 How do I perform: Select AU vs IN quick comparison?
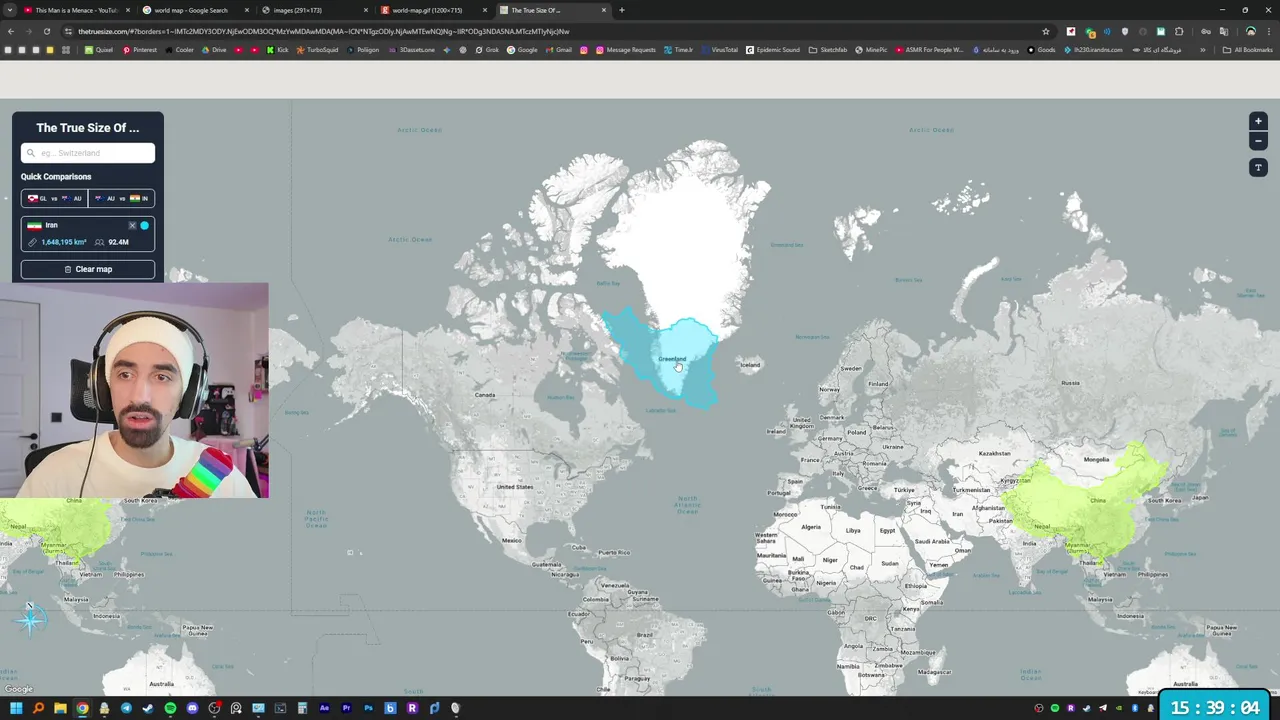pos(121,198)
